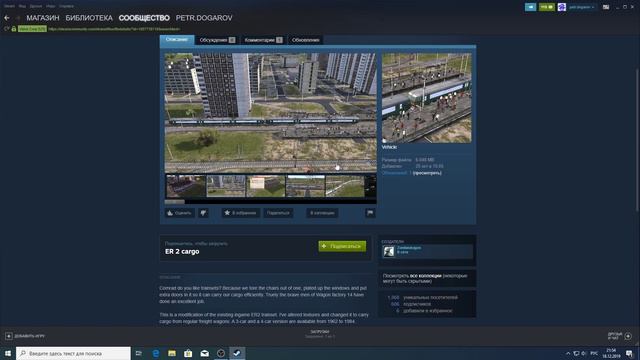The height and width of the screenshot is (360, 640).
Task: Open the green notifications envelope button
Action: click(x=547, y=7)
